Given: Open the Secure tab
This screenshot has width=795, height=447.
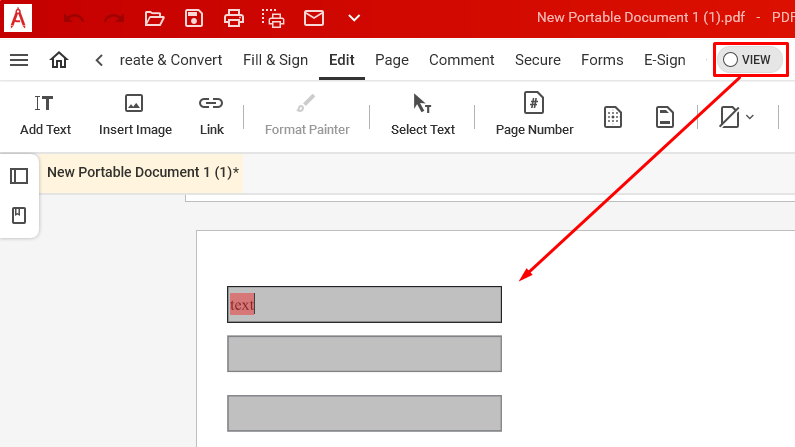Looking at the screenshot, I should (x=538, y=60).
